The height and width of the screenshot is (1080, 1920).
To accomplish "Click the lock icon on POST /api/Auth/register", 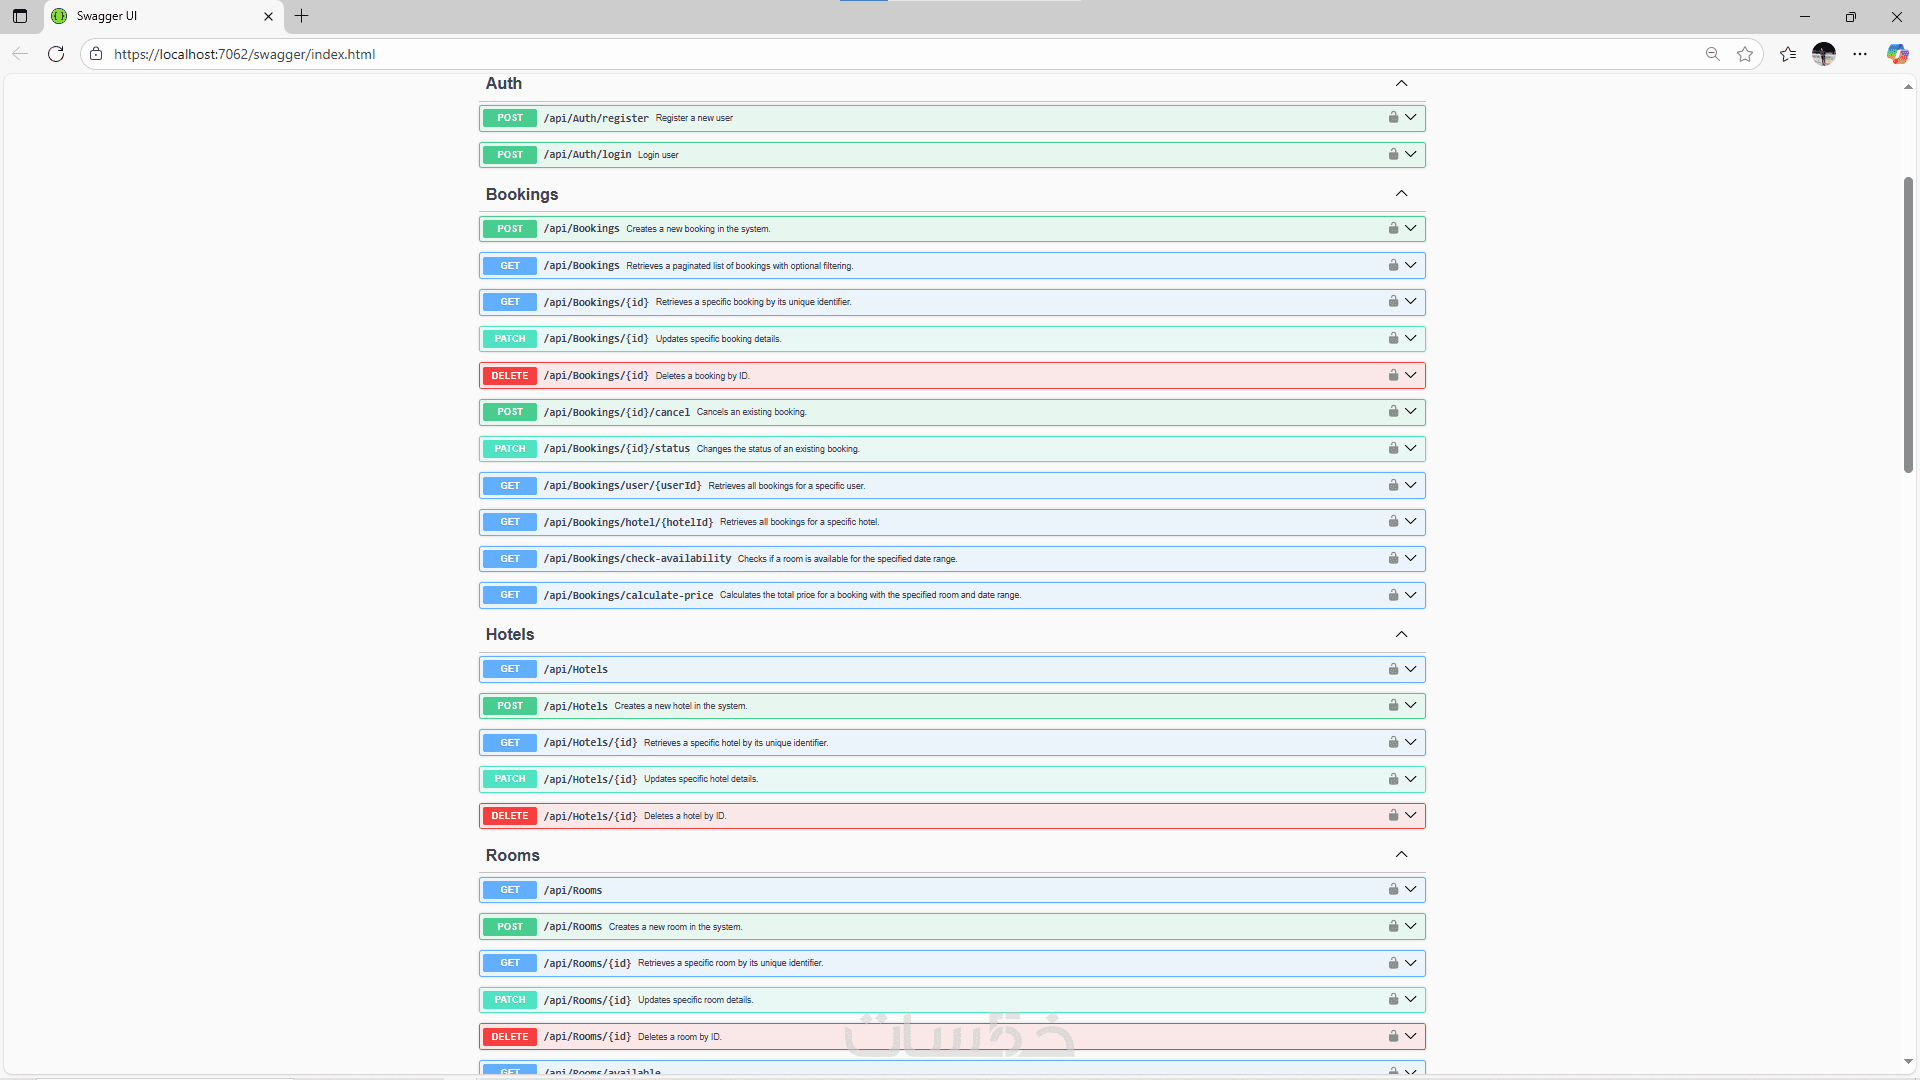I will [x=1393, y=118].
